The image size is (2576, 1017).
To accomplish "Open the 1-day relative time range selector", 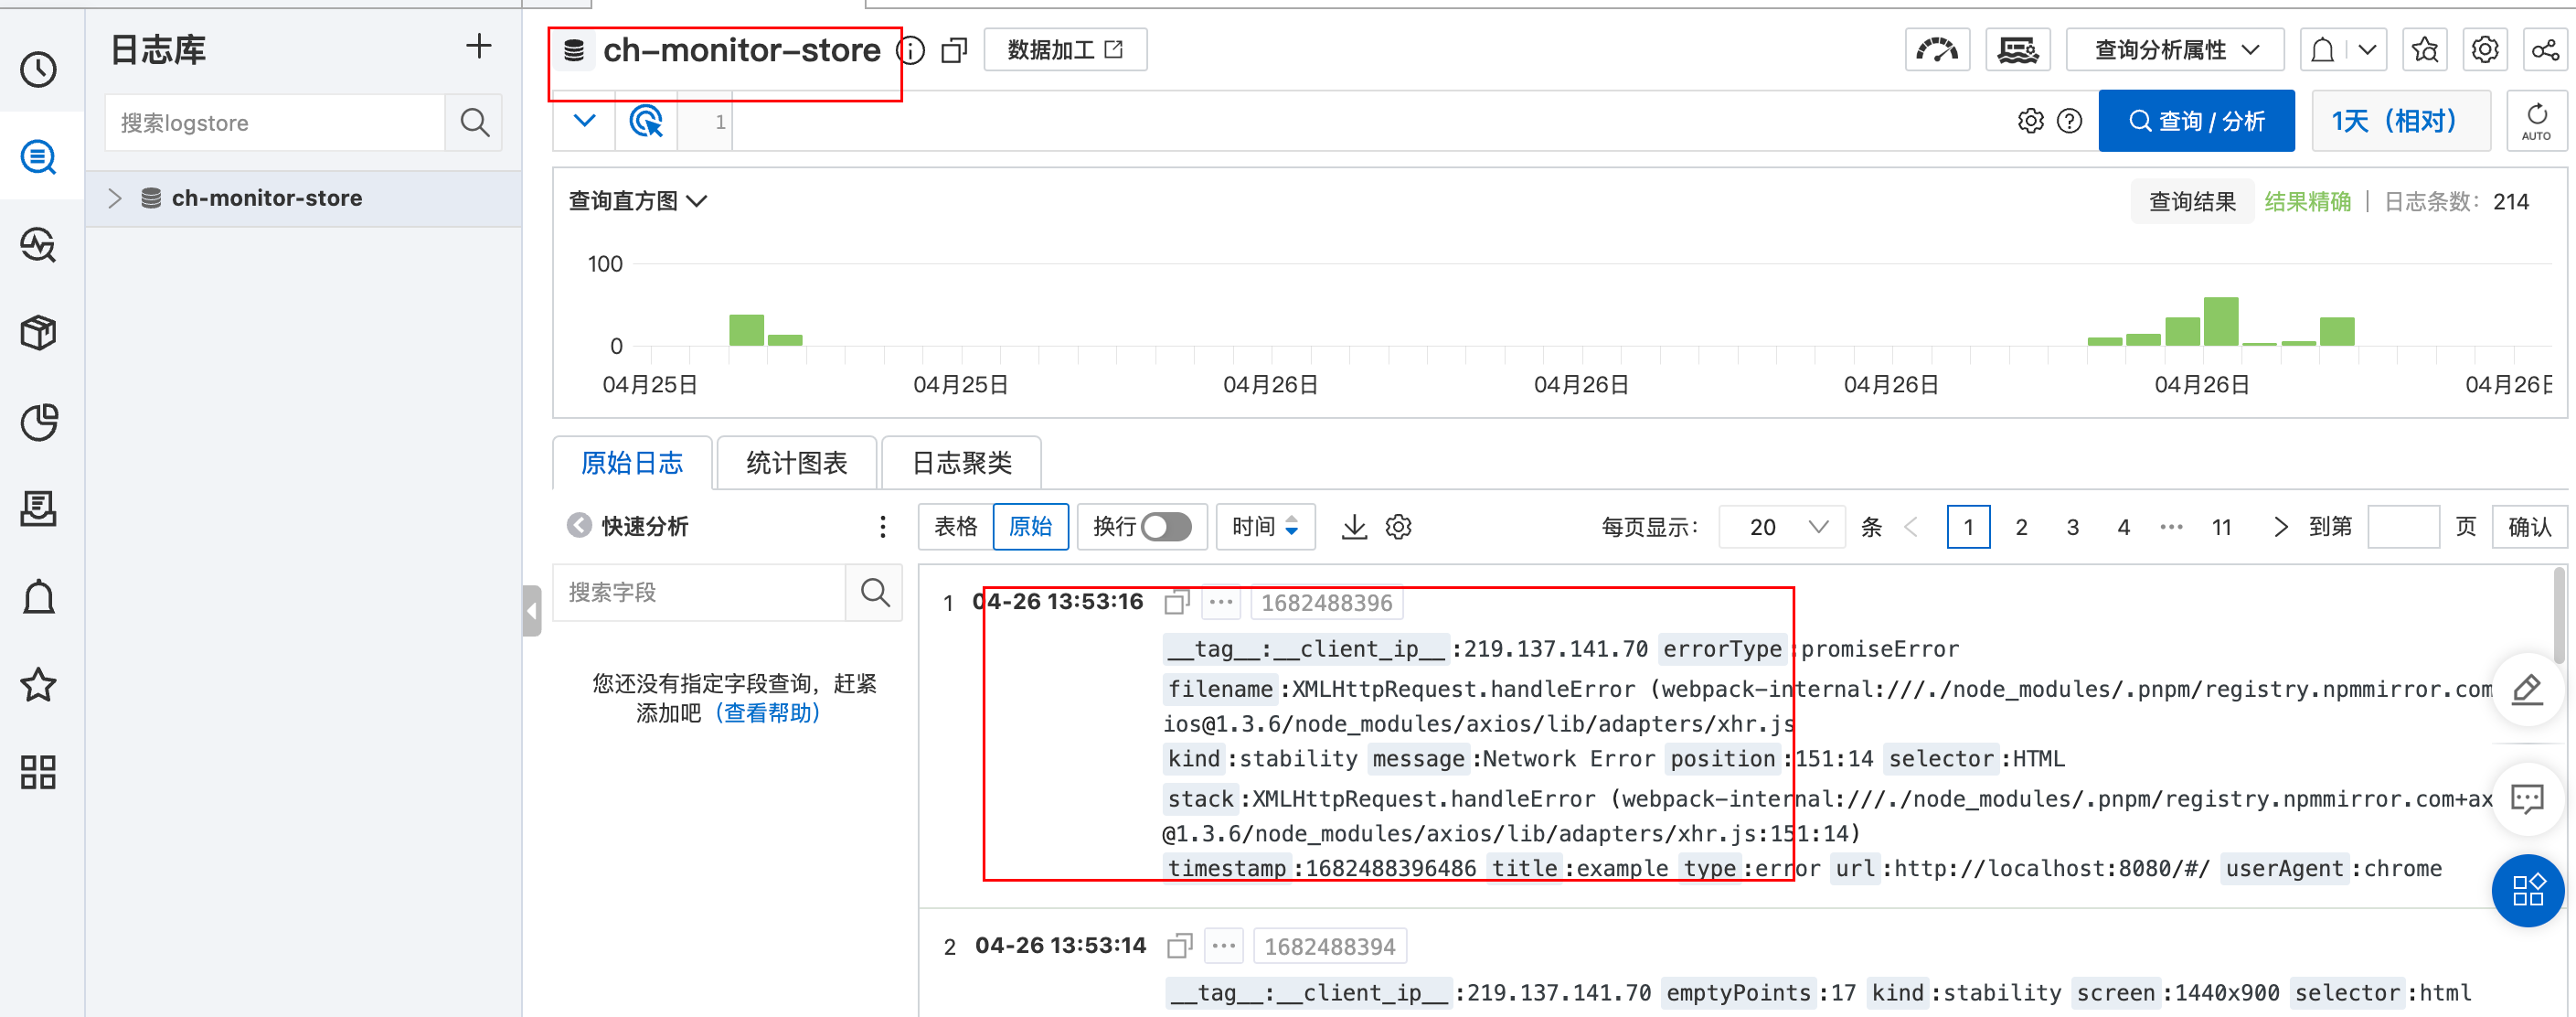I will coord(2400,121).
